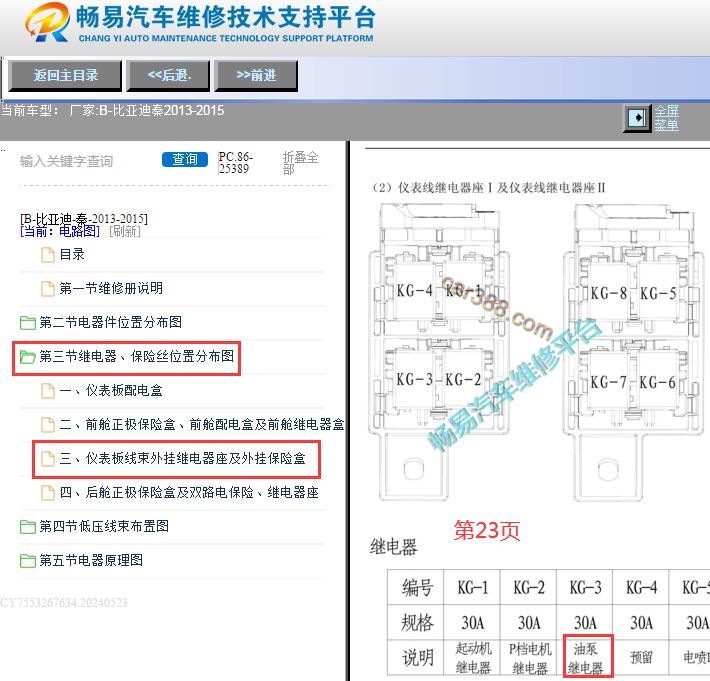710x681 pixels.
Task: Focus the 输入关键字查询 search field
Action: pos(86,161)
